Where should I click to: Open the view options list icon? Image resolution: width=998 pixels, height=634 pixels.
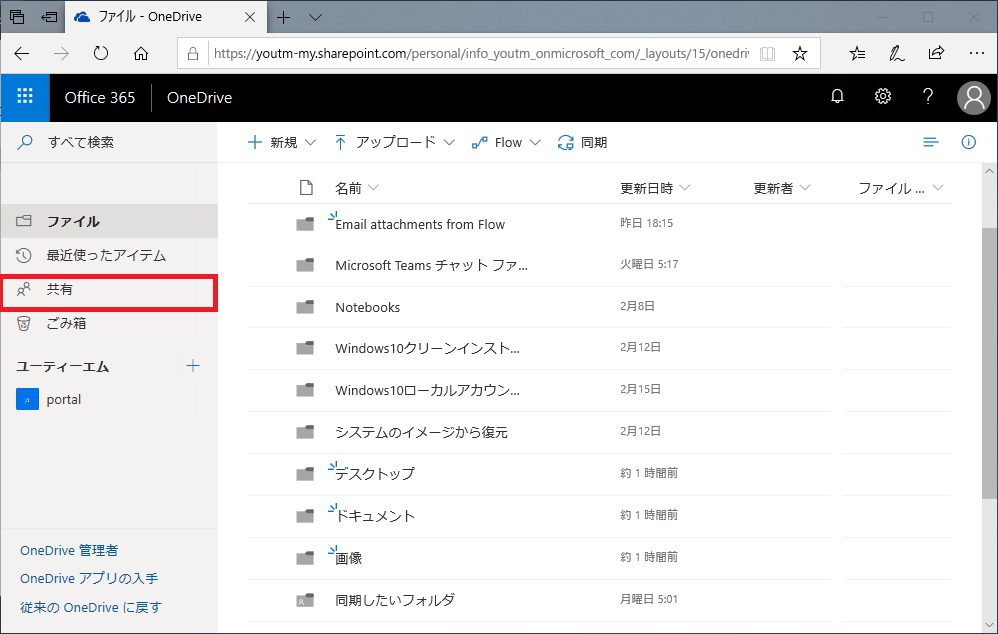(x=931, y=142)
